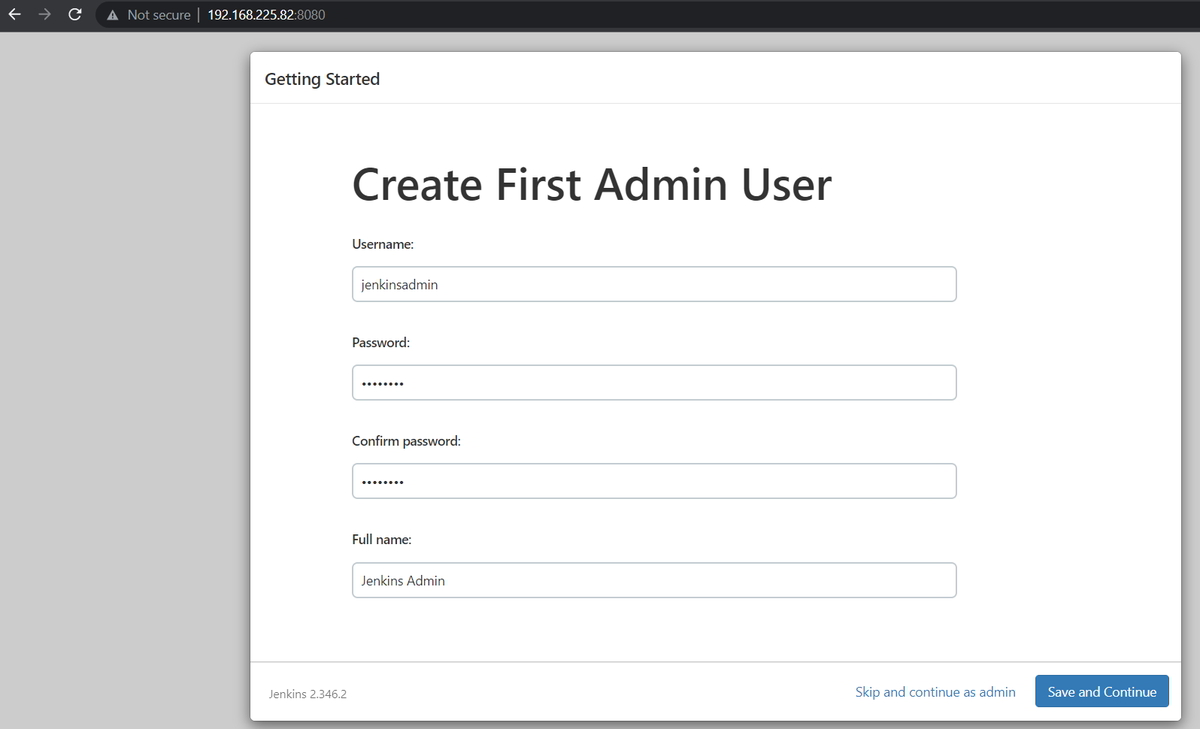The height and width of the screenshot is (729, 1200).
Task: Click Skip and continue as admin
Action: pos(935,691)
